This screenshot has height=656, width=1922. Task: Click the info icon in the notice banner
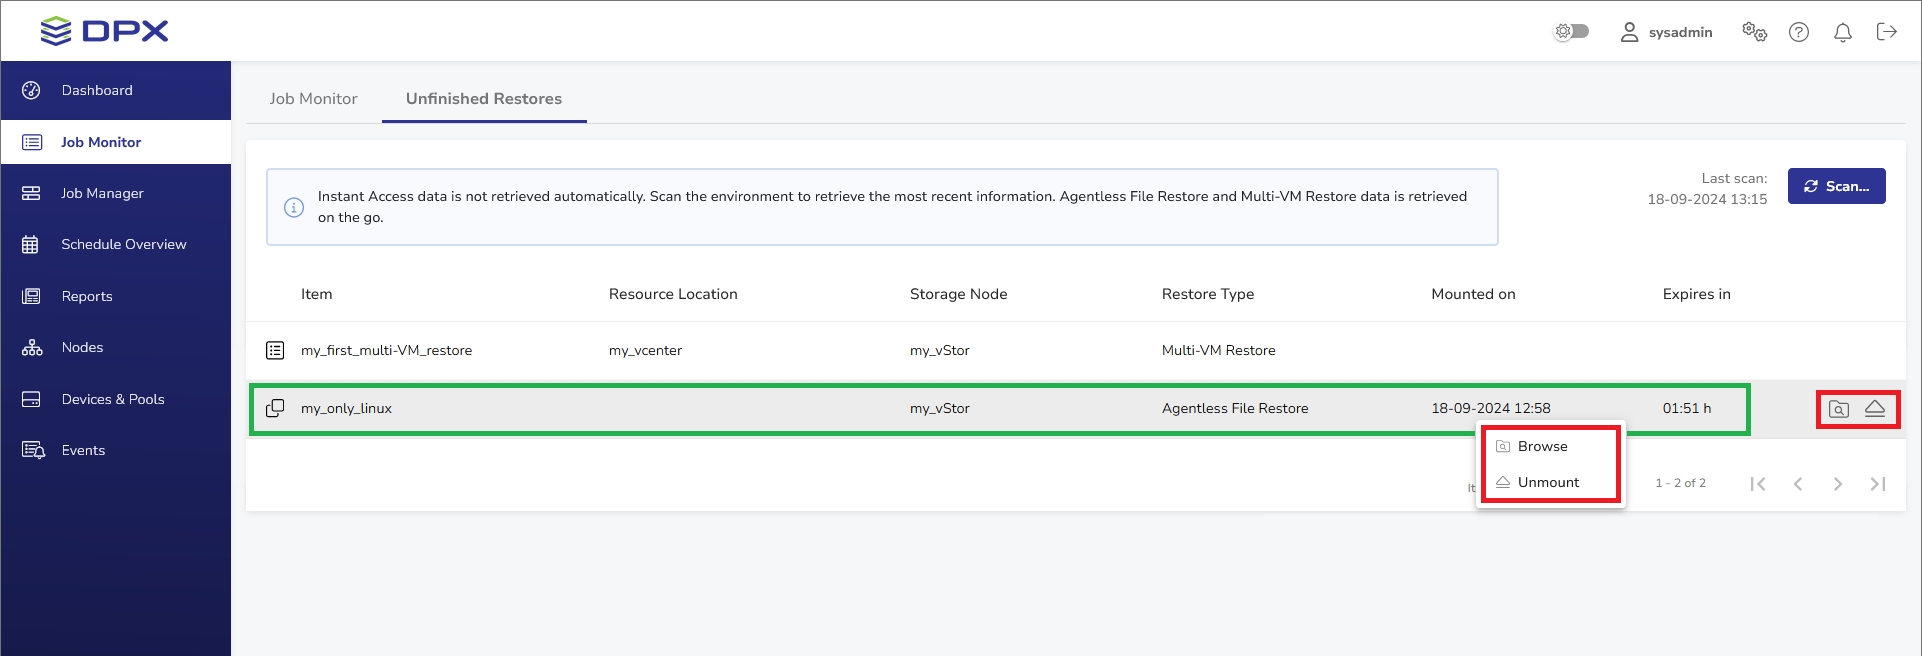pyautogui.click(x=294, y=207)
